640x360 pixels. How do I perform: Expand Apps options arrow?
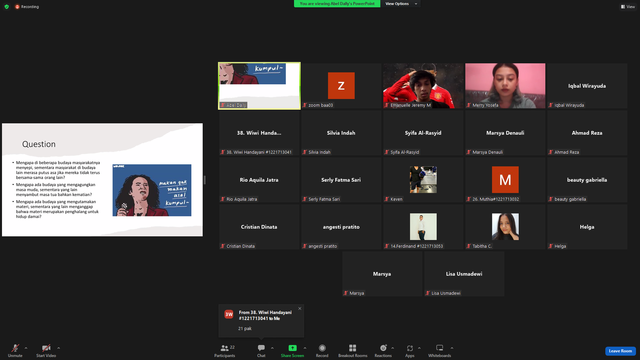click(x=419, y=348)
